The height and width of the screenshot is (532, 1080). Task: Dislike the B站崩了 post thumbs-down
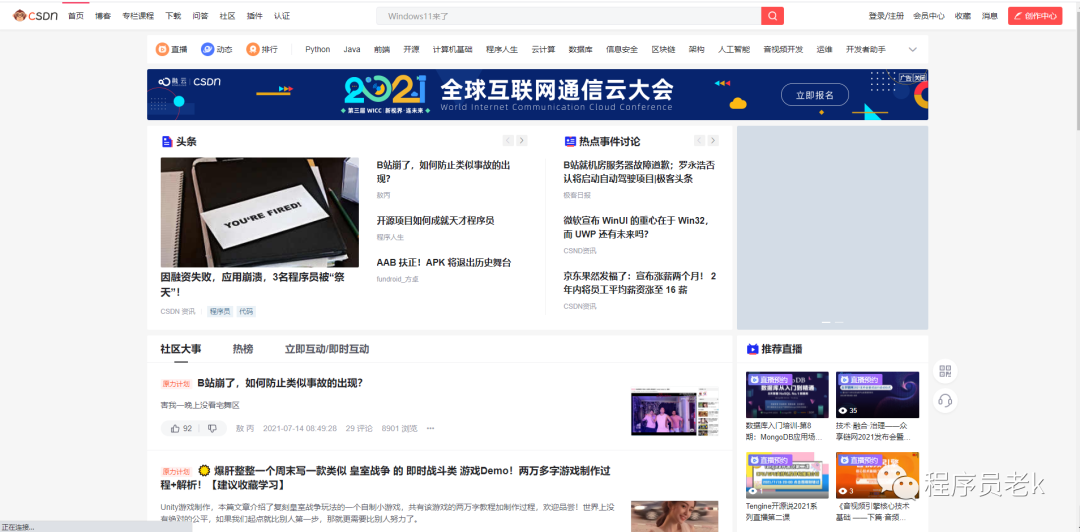click(x=212, y=428)
